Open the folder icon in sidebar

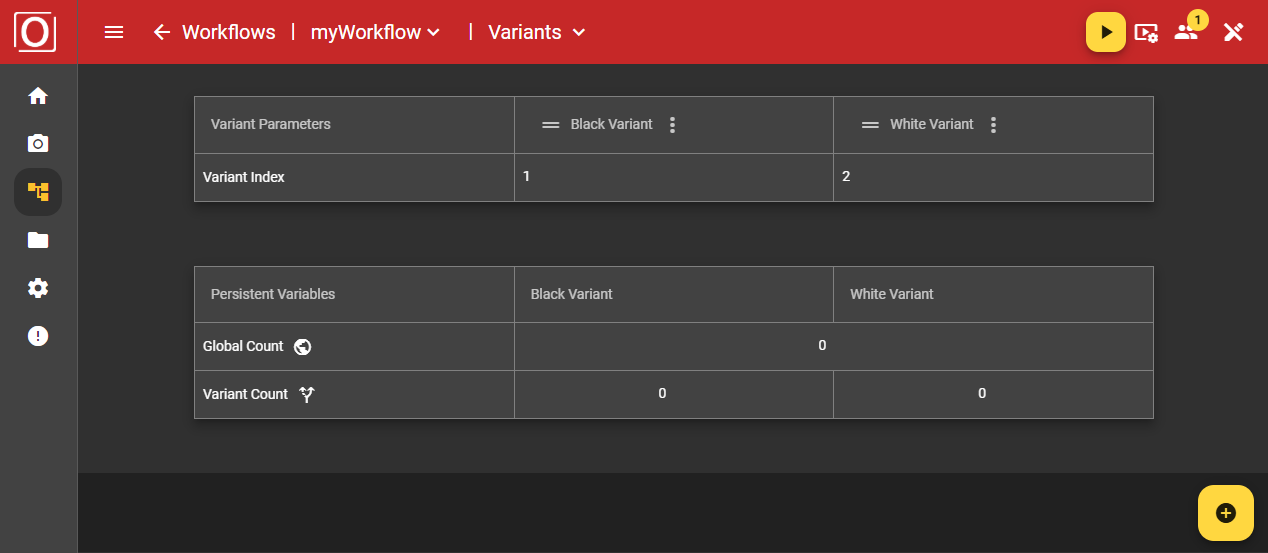coord(38,240)
